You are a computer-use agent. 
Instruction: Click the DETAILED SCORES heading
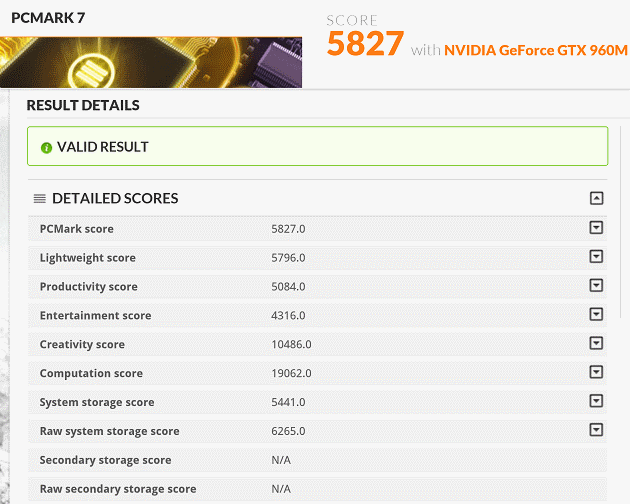pyautogui.click(x=115, y=199)
